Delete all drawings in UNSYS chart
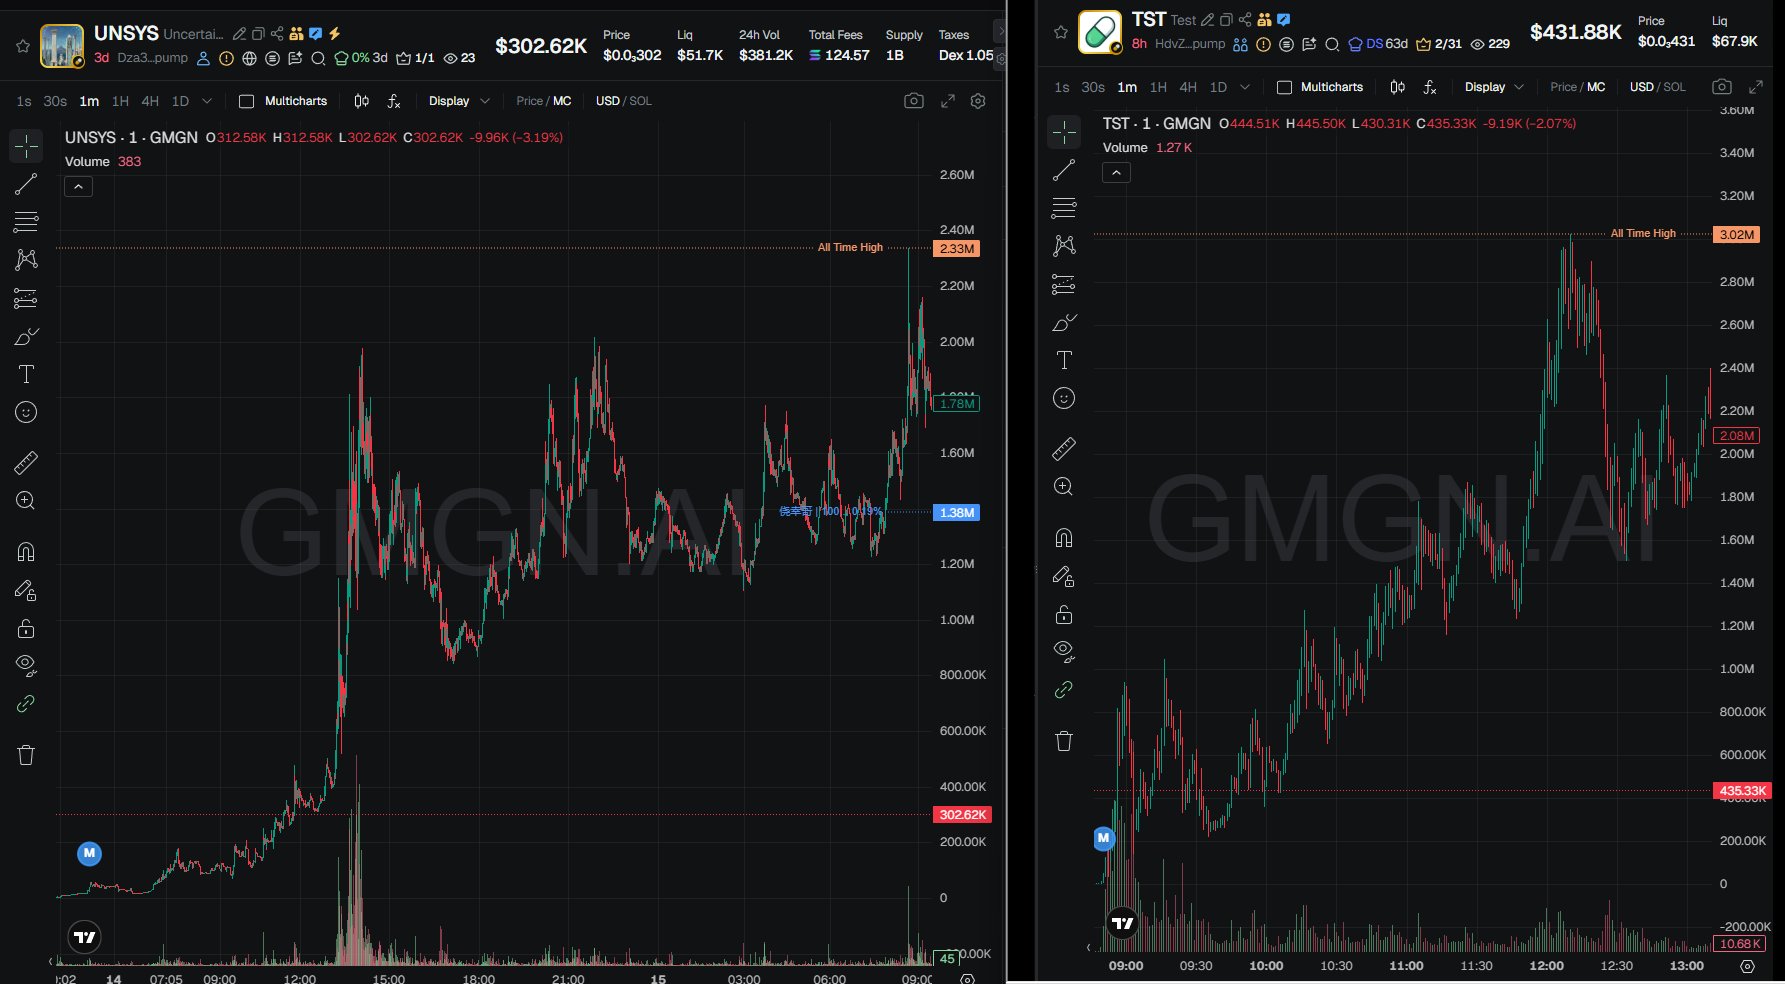The width and height of the screenshot is (1785, 984). (x=26, y=755)
